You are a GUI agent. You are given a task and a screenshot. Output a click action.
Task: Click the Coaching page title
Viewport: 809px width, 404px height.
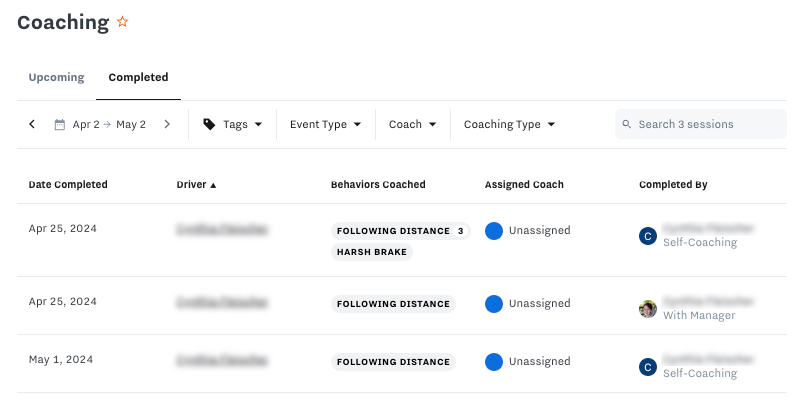tap(63, 22)
